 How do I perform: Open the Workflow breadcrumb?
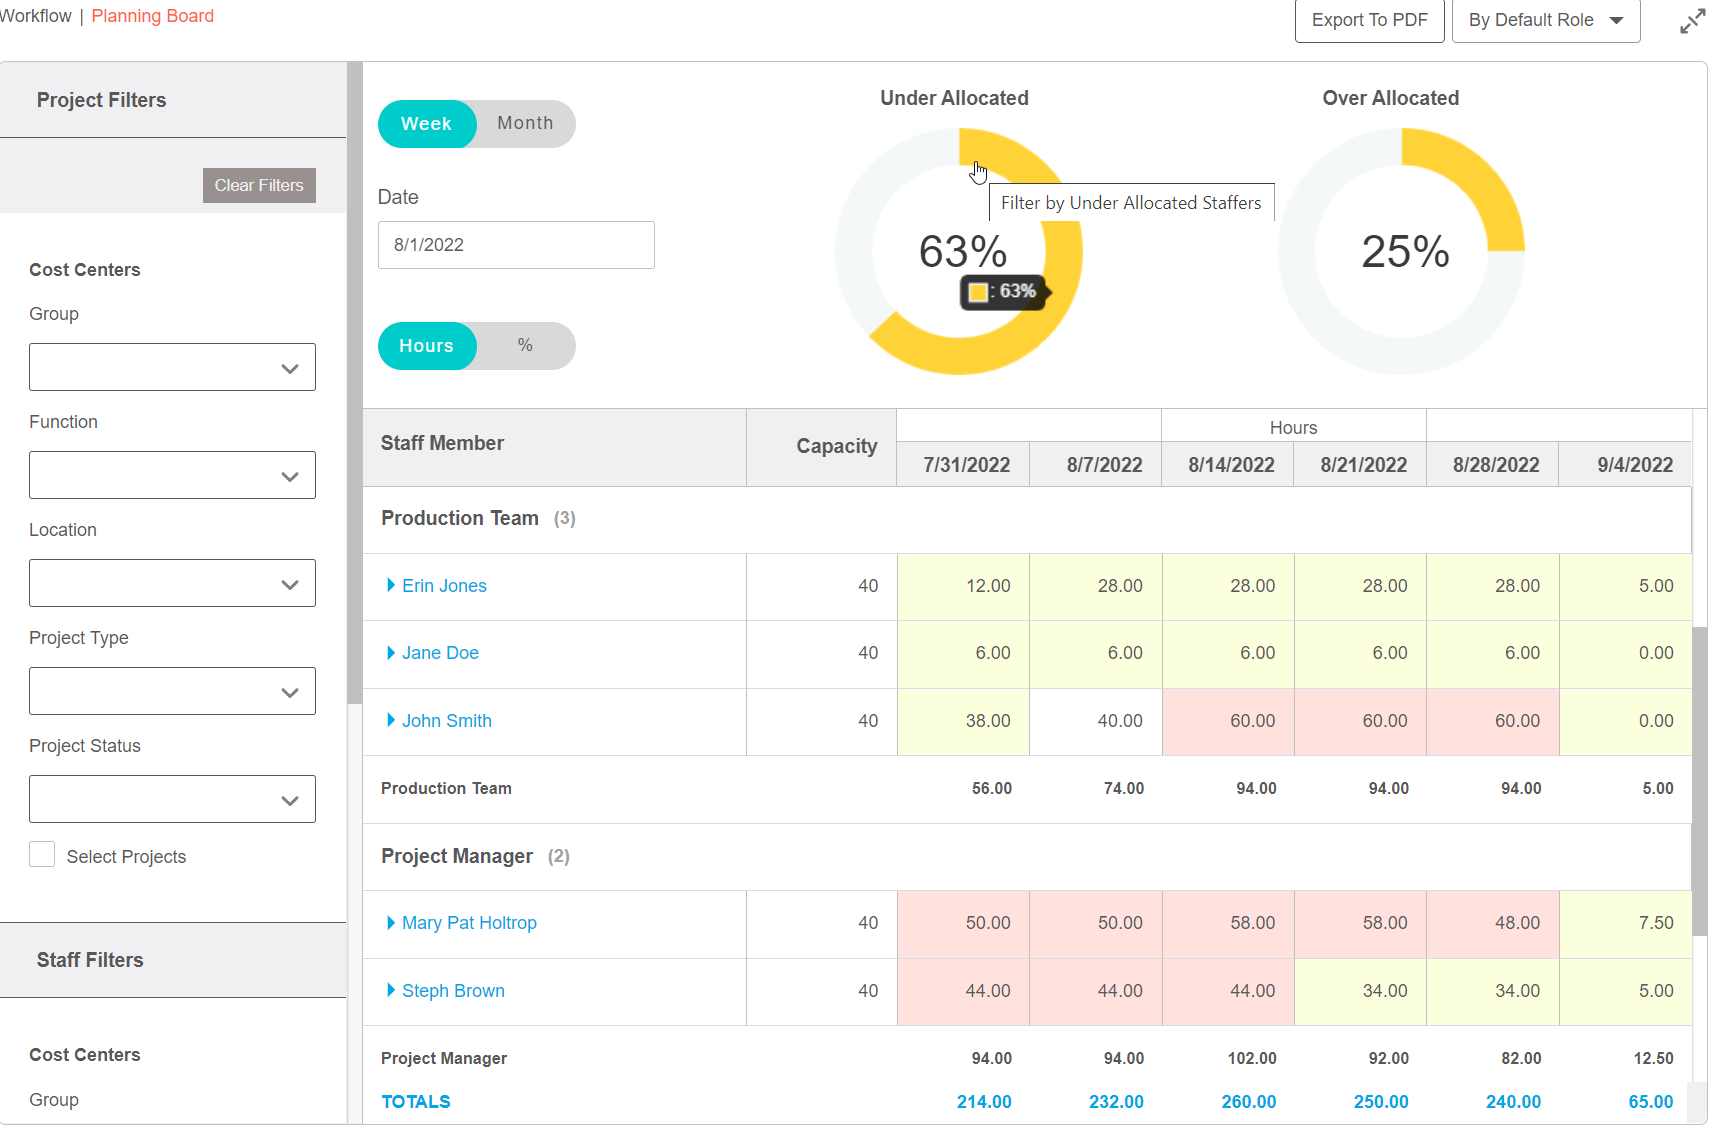(x=36, y=16)
